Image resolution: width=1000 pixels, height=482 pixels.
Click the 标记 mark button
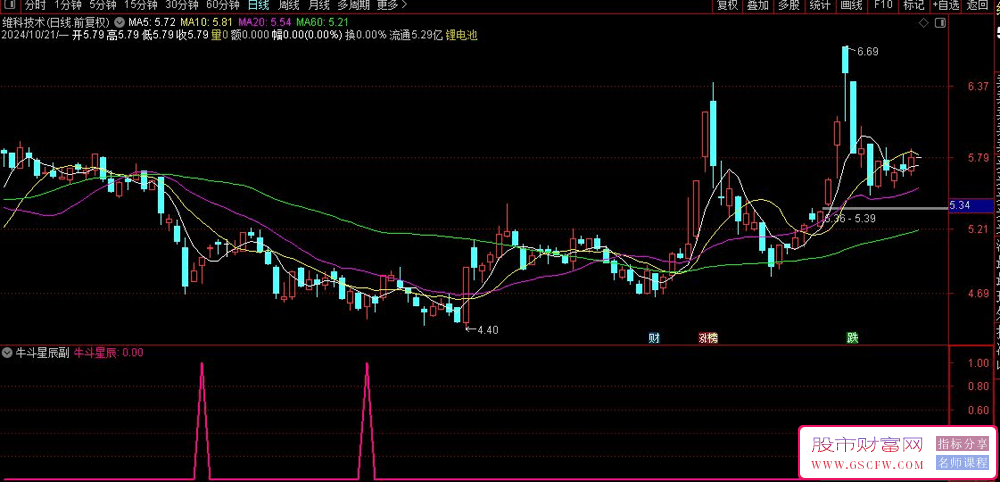click(913, 6)
